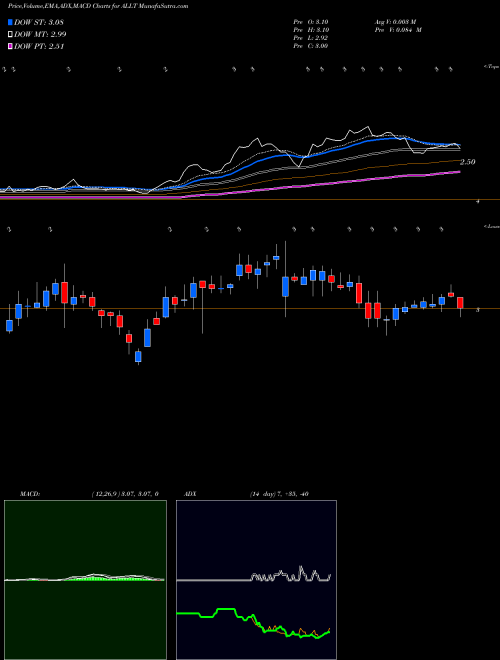Click the MACD '(12,26,9) 3.07, 3.07, 0' values
This screenshot has width=500, height=660.
[x=125, y=494]
